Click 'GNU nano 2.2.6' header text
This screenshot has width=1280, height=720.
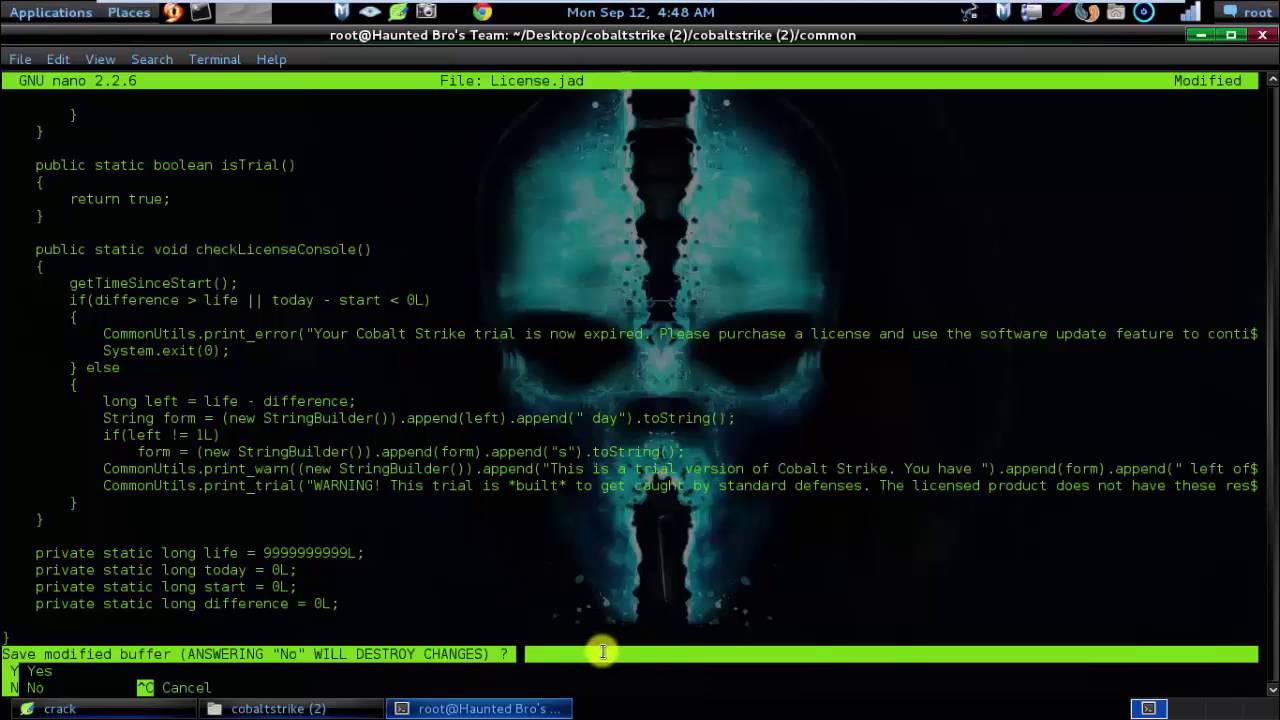coord(77,81)
